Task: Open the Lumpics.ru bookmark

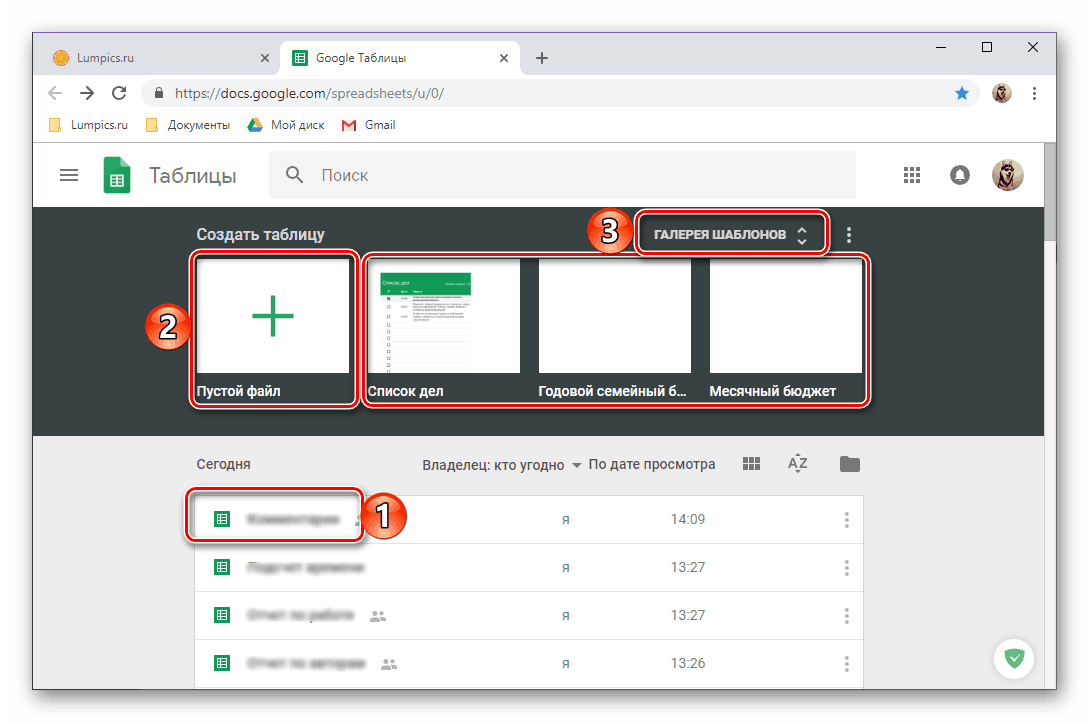Action: pos(89,125)
